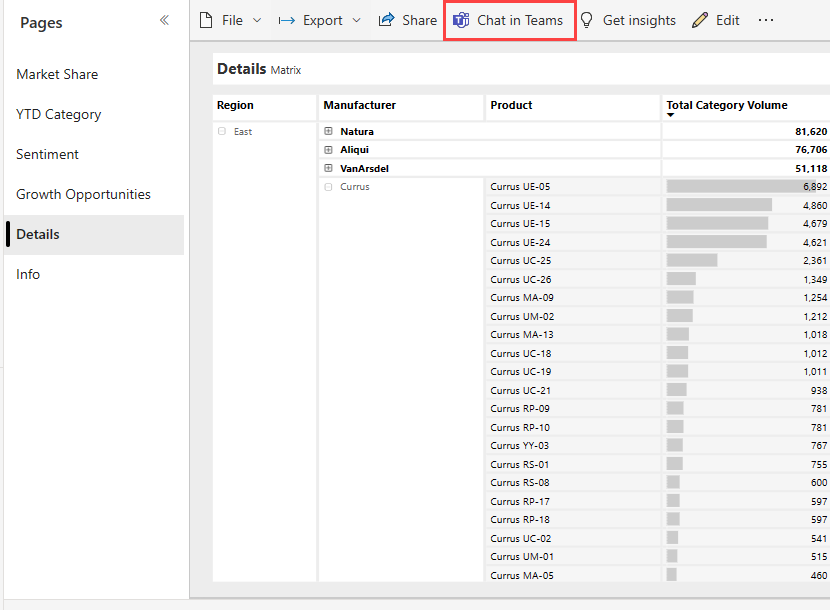Click the Export arrow icon
Viewport: 830px width, 610px height.
[x=286, y=21]
